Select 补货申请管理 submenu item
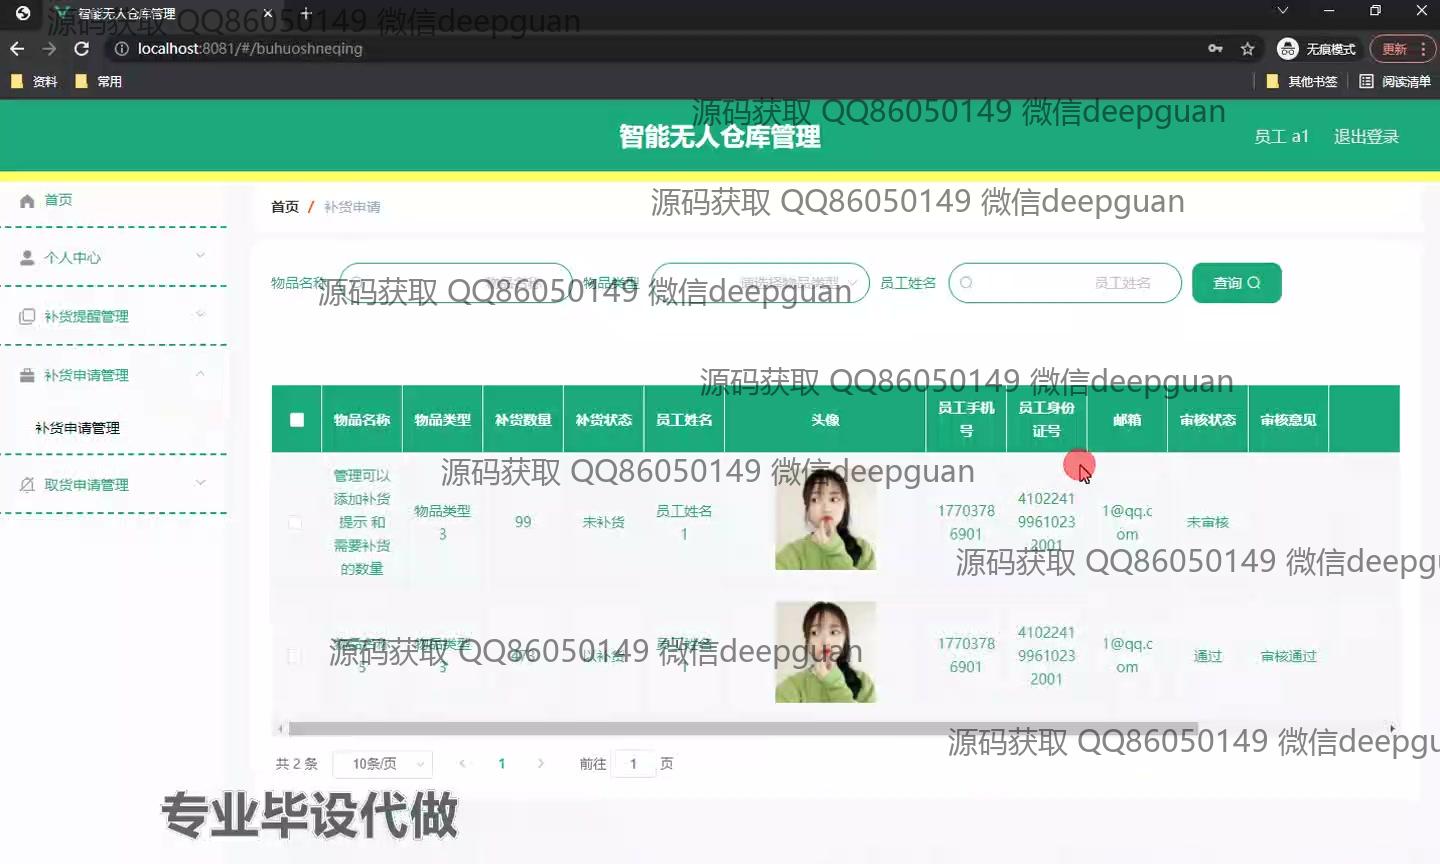1440x864 pixels. [x=78, y=428]
